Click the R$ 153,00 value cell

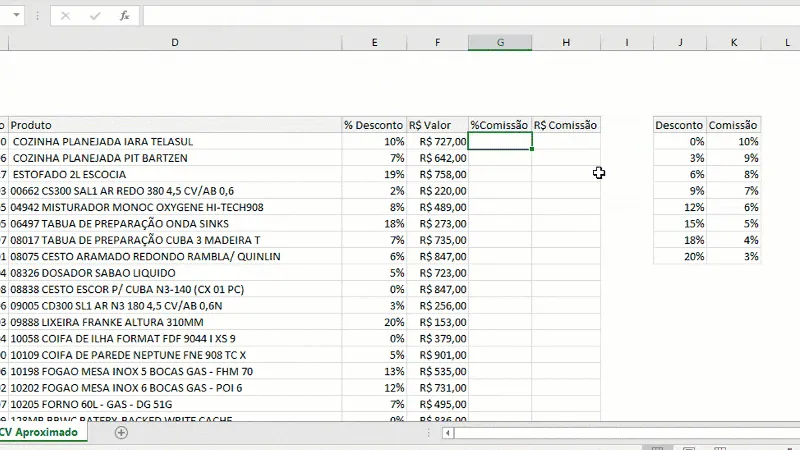click(x=437, y=322)
